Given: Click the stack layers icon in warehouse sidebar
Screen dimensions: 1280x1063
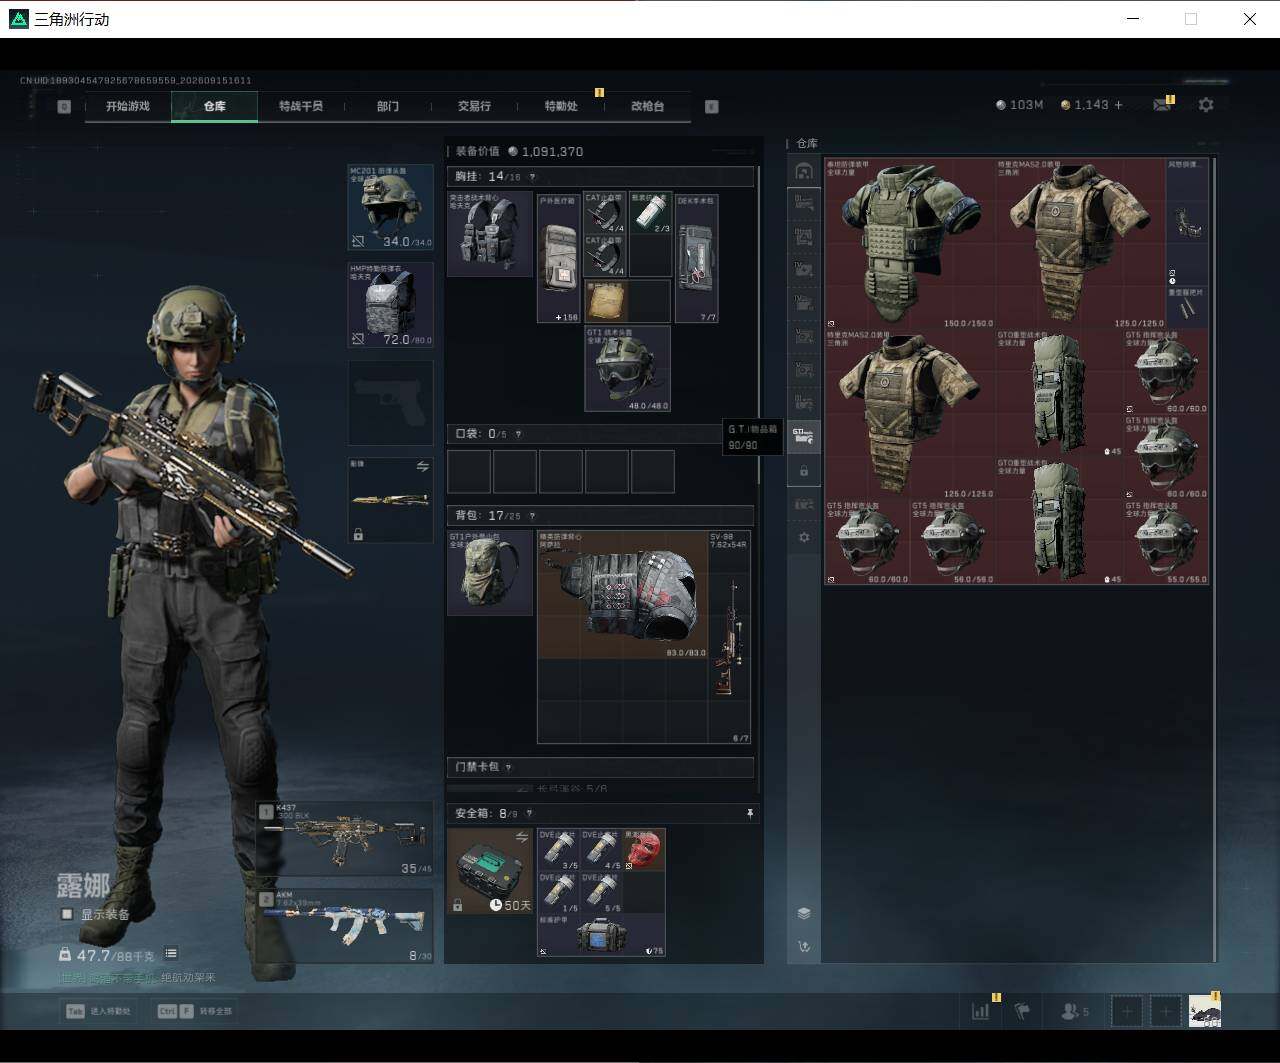Looking at the screenshot, I should click(x=804, y=913).
